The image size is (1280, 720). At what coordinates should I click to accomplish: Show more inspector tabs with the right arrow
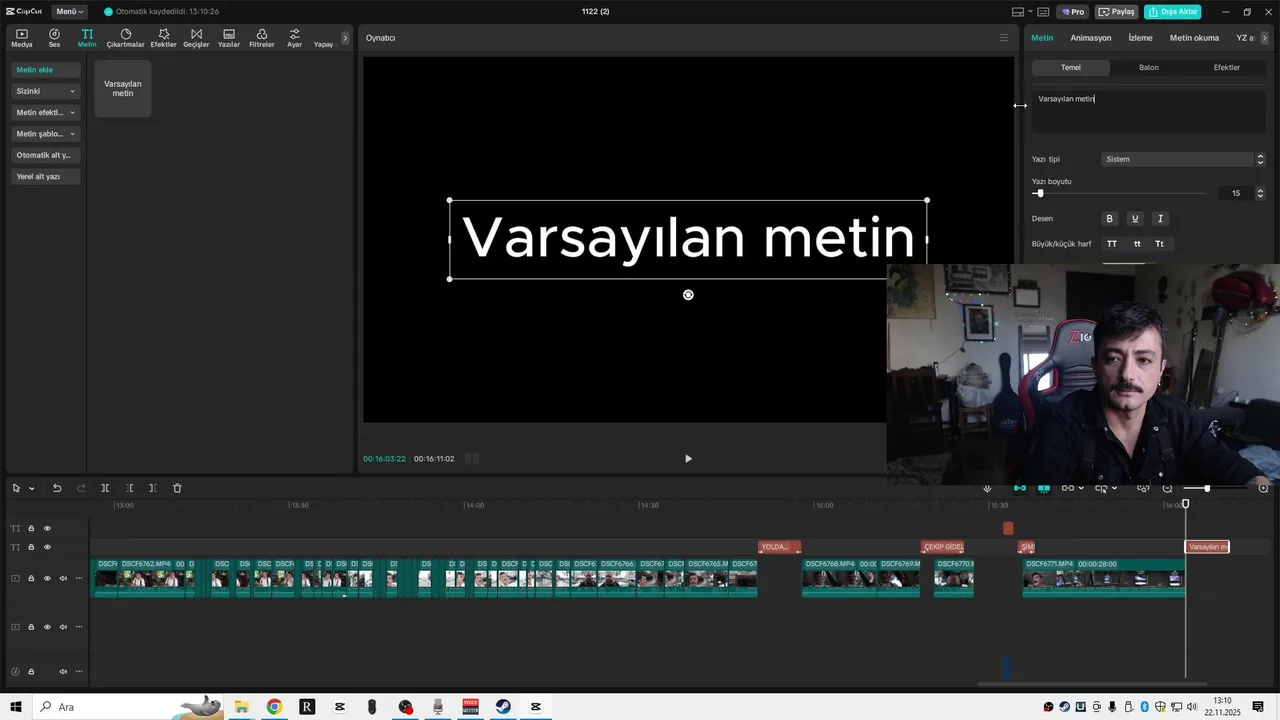[1265, 38]
